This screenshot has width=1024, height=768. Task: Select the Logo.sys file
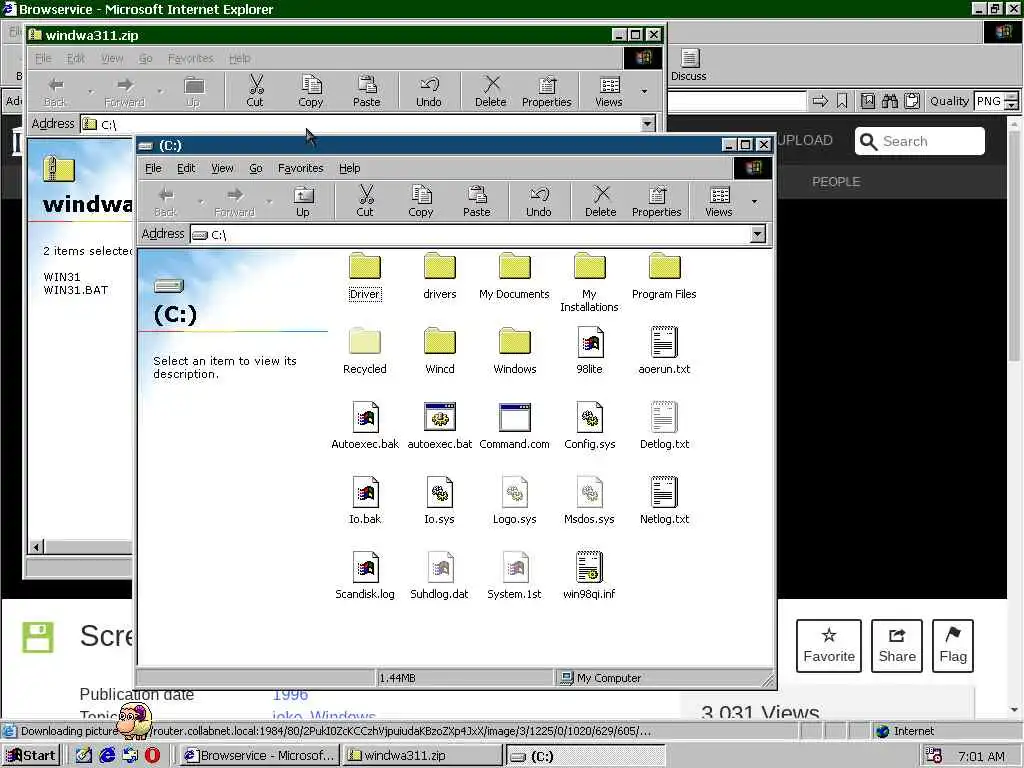coord(515,501)
